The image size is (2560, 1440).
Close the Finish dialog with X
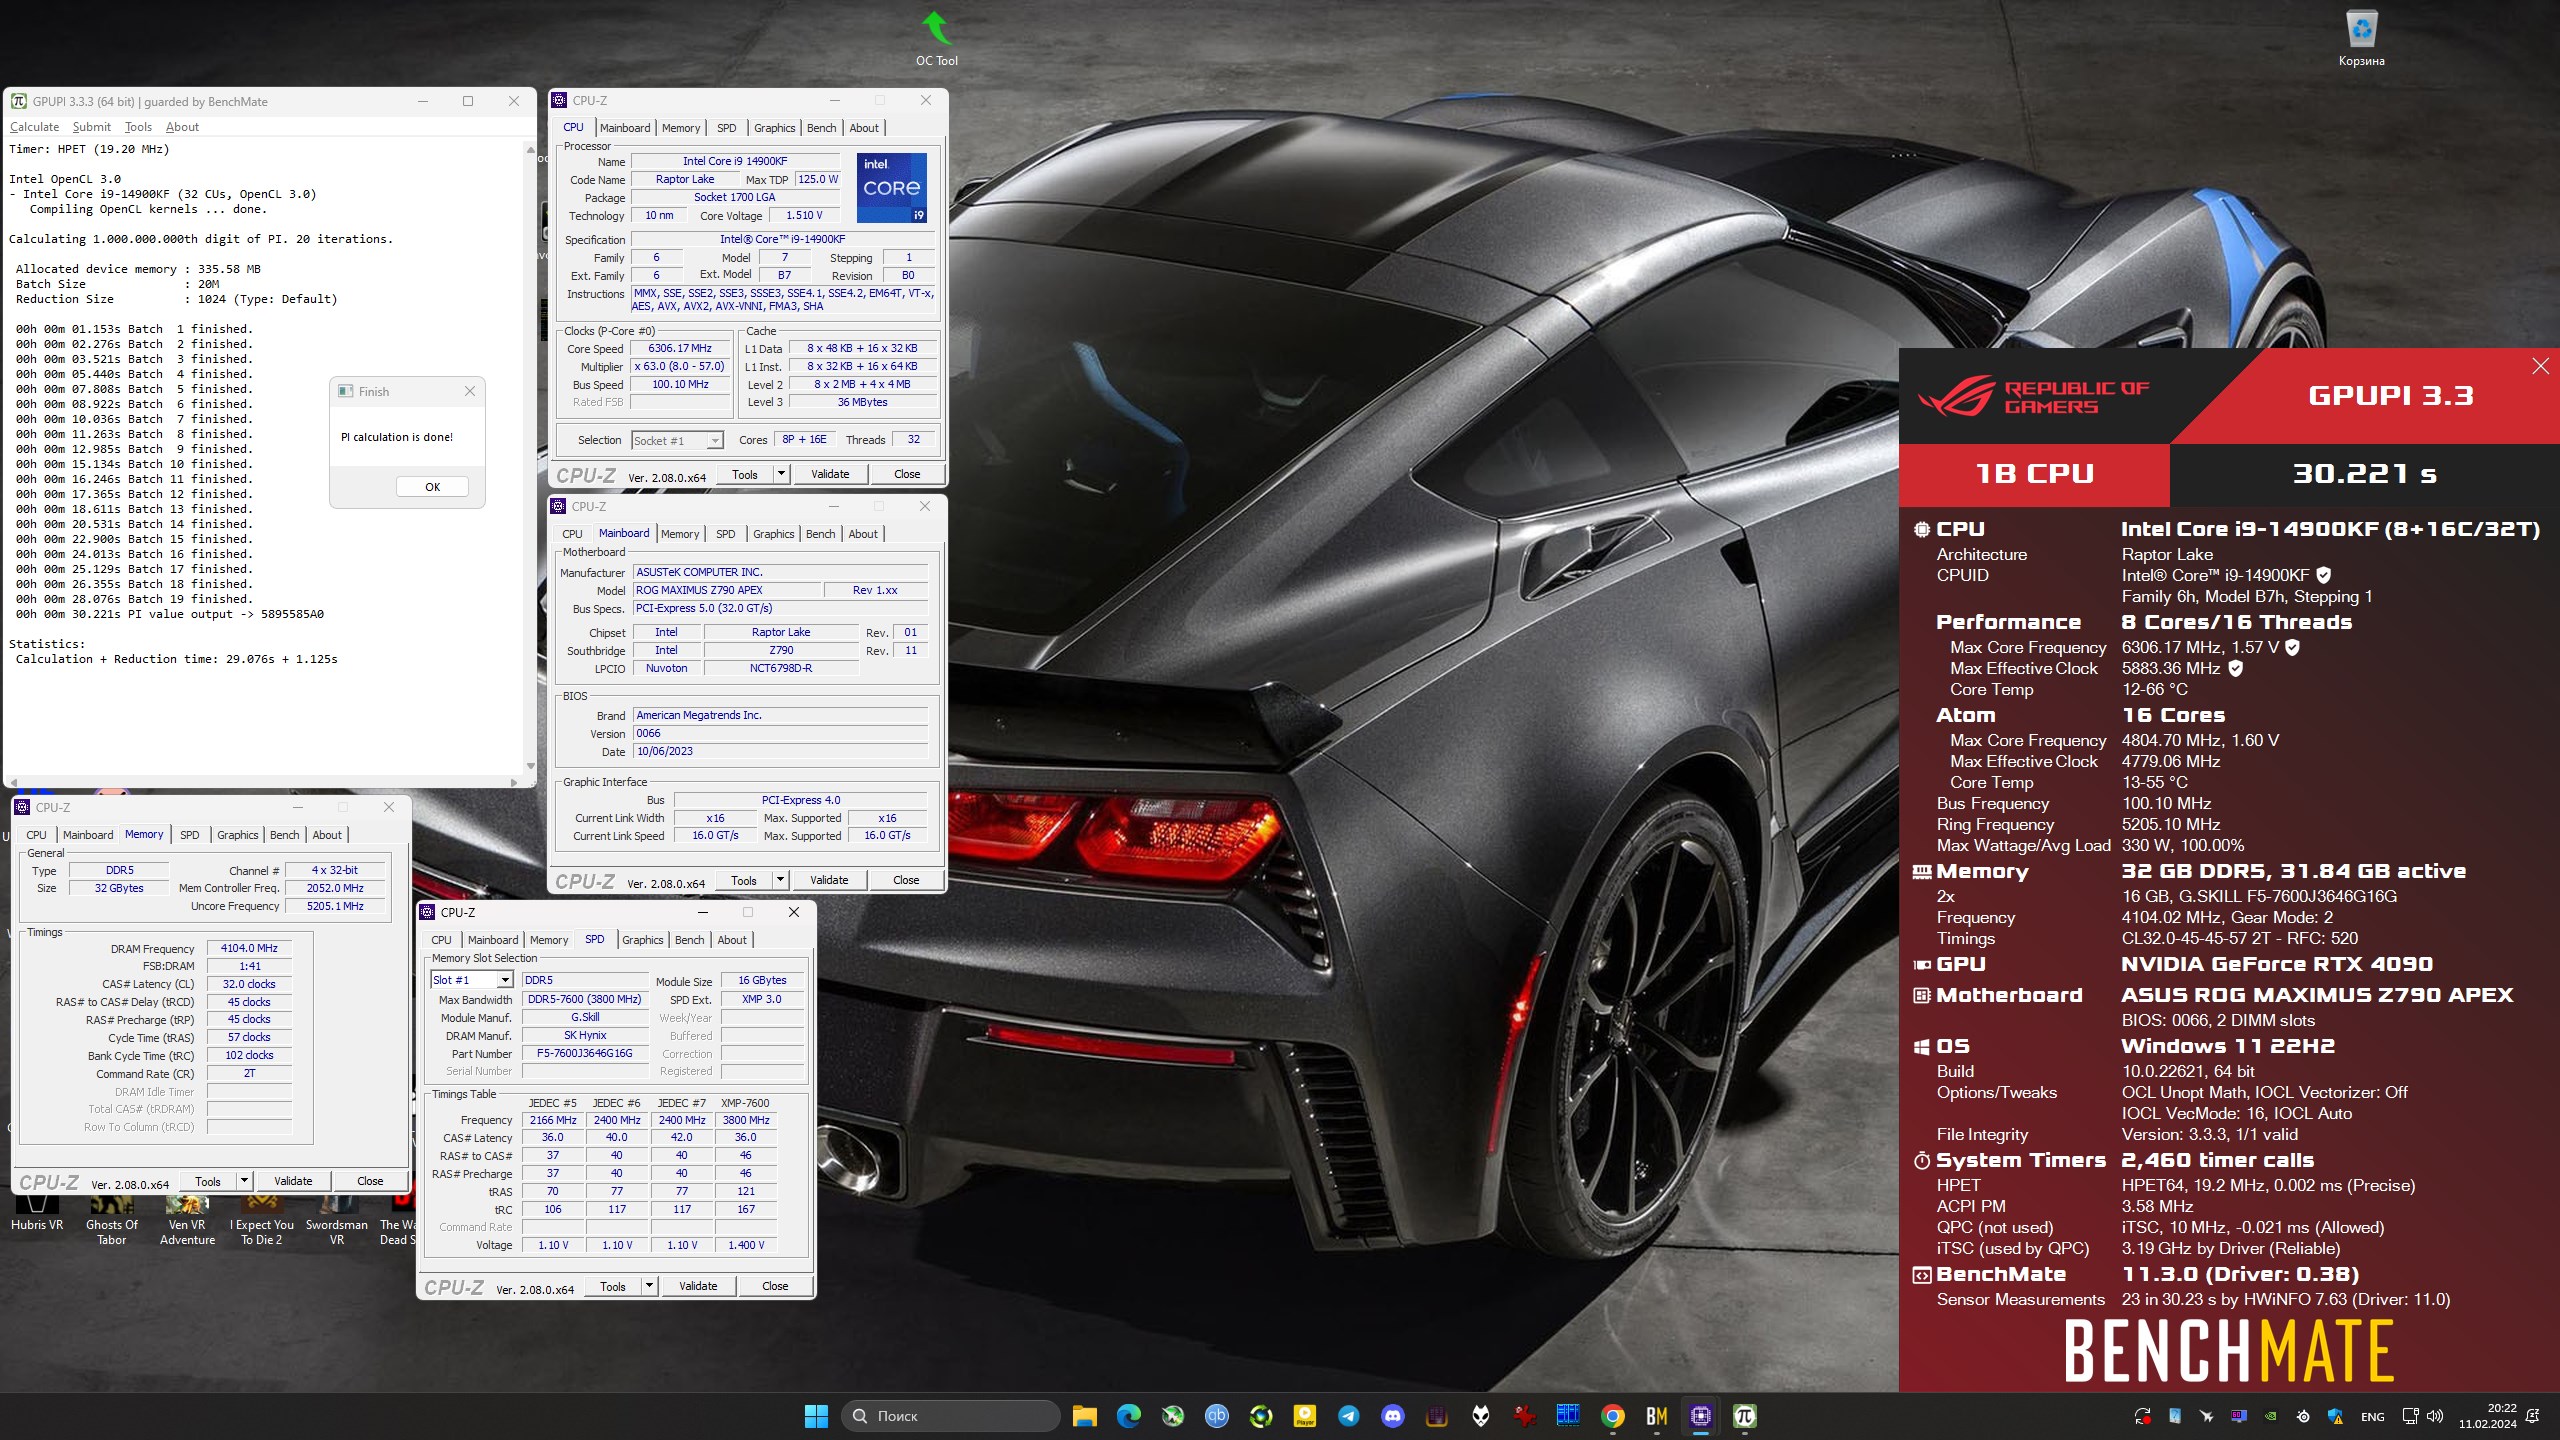470,391
